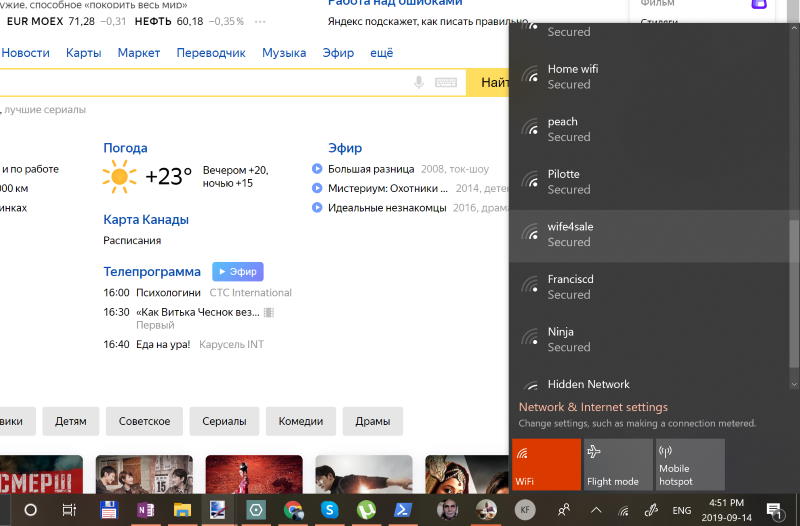The height and width of the screenshot is (526, 800).
Task: Open OneNote from the taskbar
Action: click(x=146, y=509)
